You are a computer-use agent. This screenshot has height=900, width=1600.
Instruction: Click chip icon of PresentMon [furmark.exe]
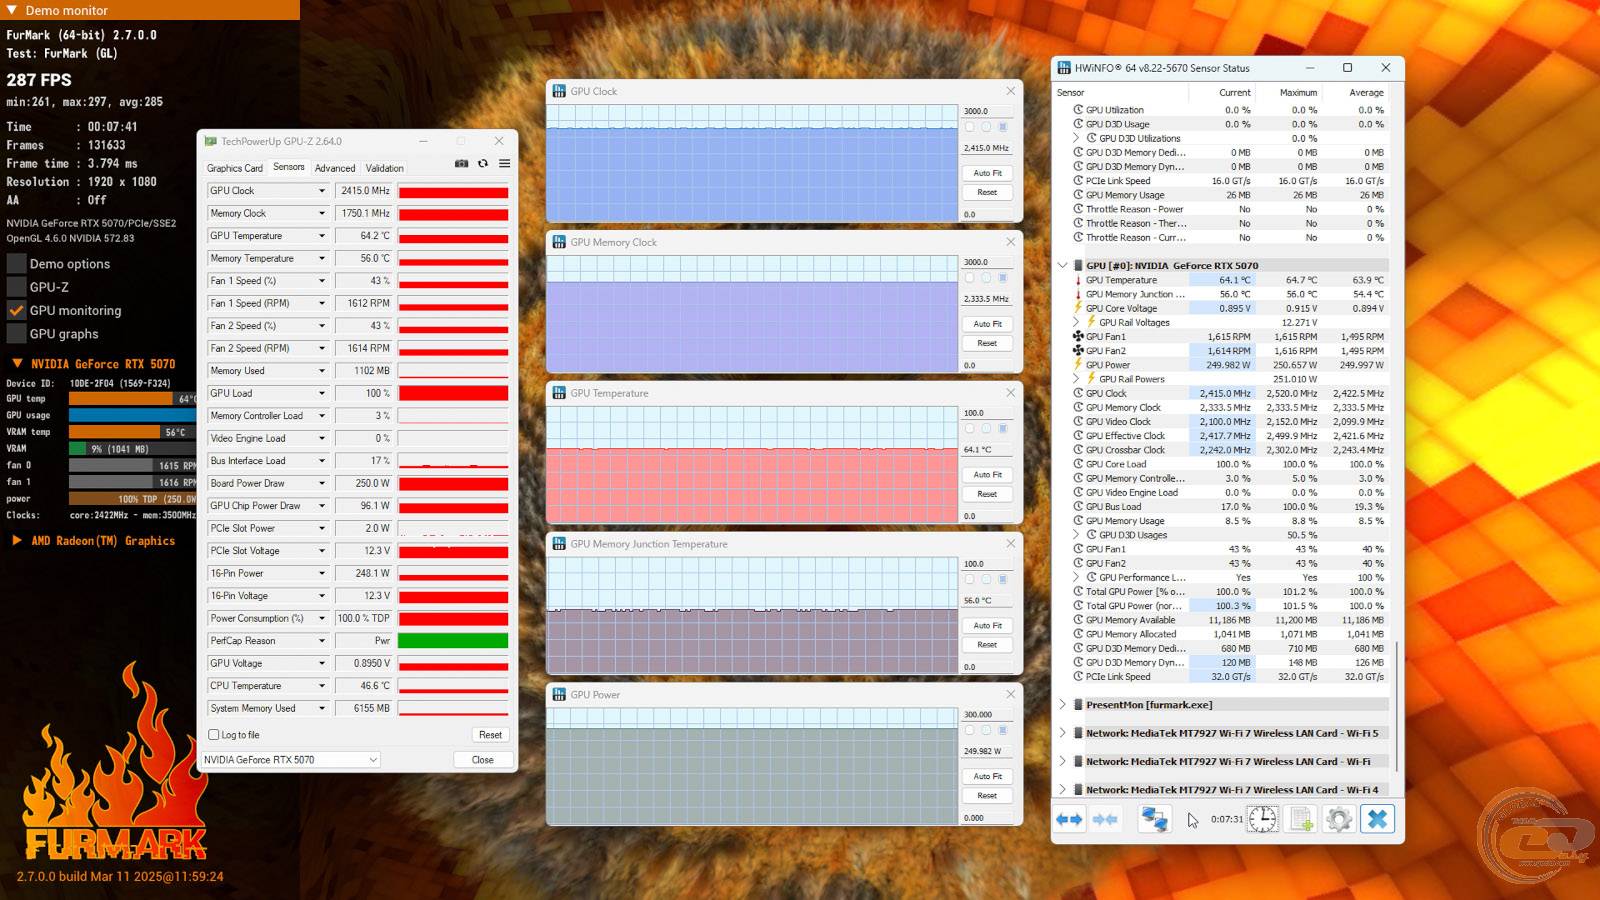tap(1079, 705)
